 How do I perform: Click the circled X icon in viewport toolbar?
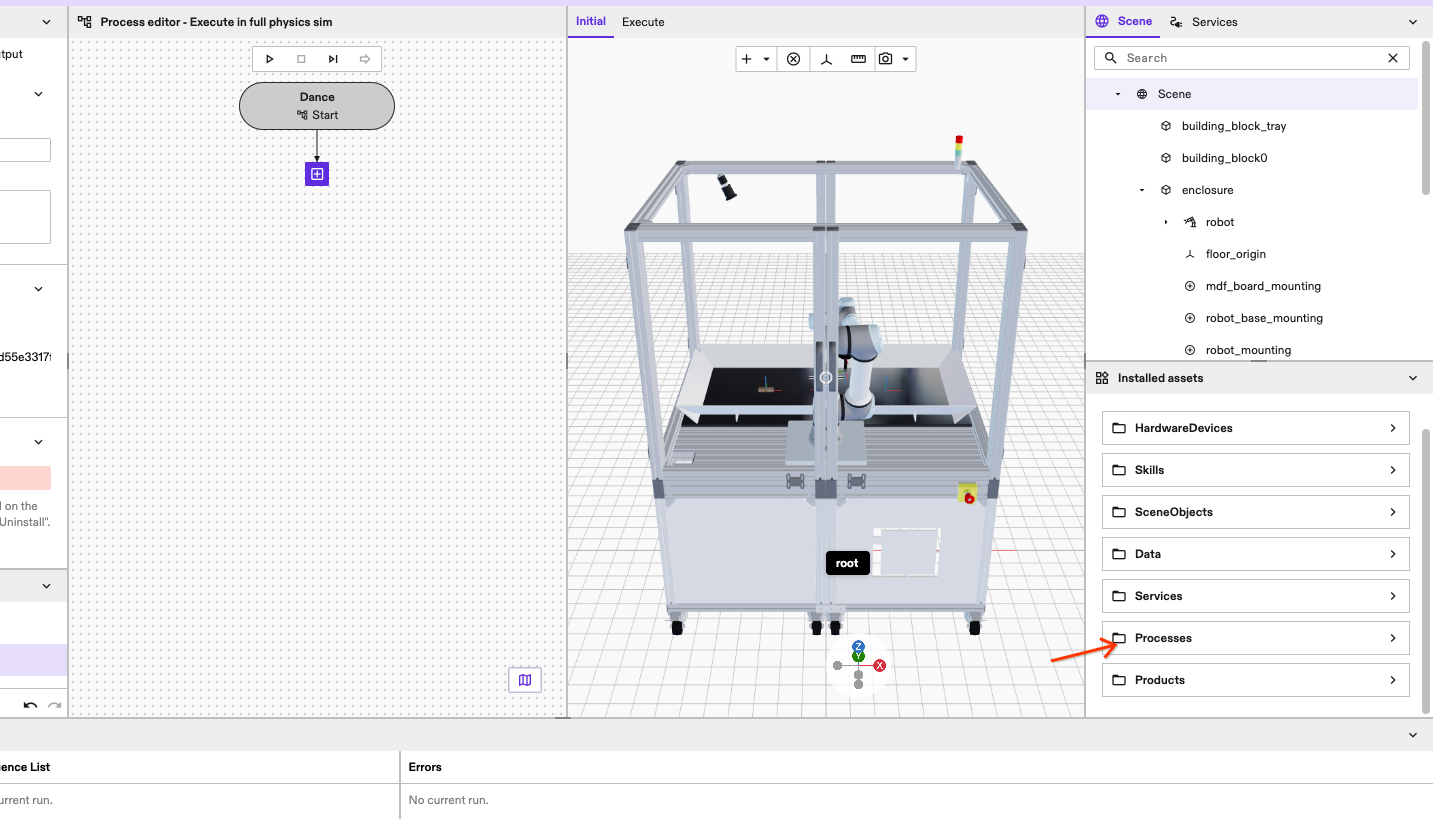coord(793,59)
